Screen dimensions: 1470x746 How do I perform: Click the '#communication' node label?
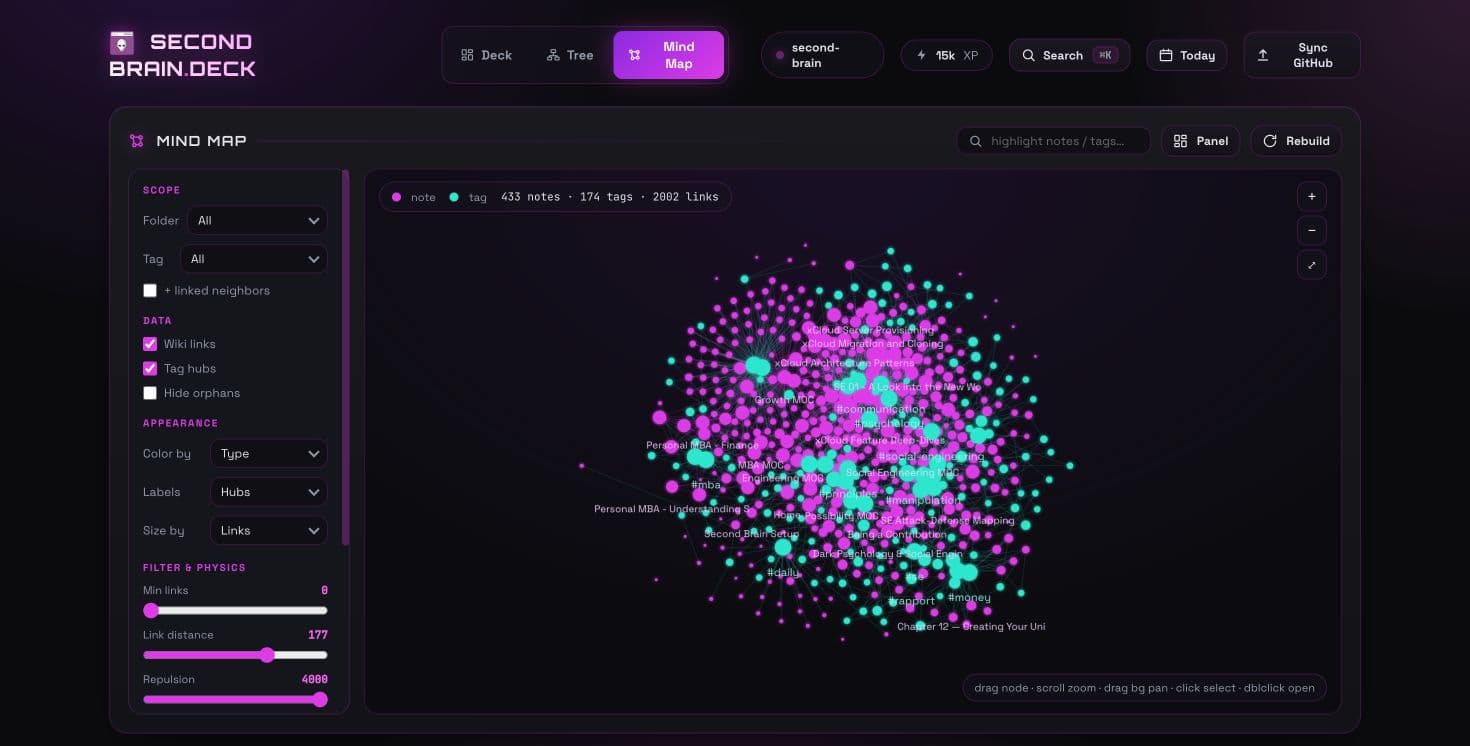pyautogui.click(x=881, y=409)
